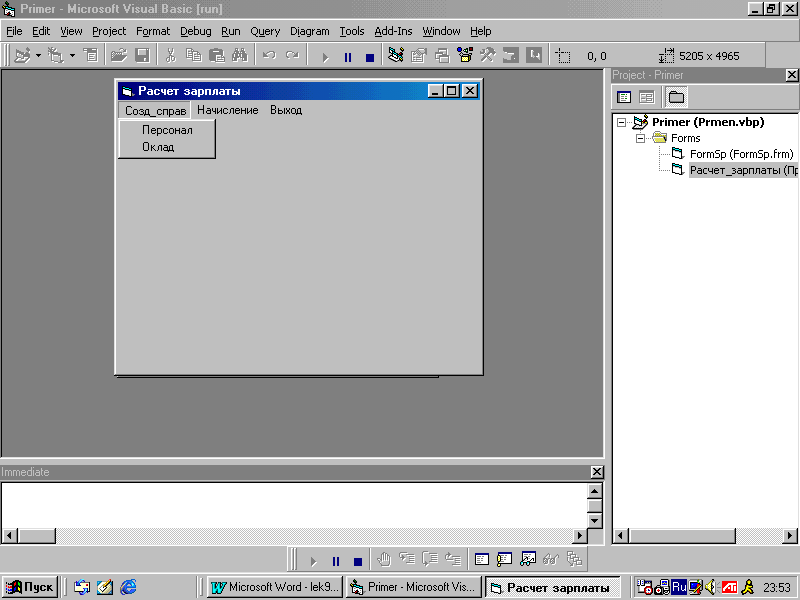The width and height of the screenshot is (800, 600).
Task: Click the Step Over debug icon
Action: coord(430,560)
